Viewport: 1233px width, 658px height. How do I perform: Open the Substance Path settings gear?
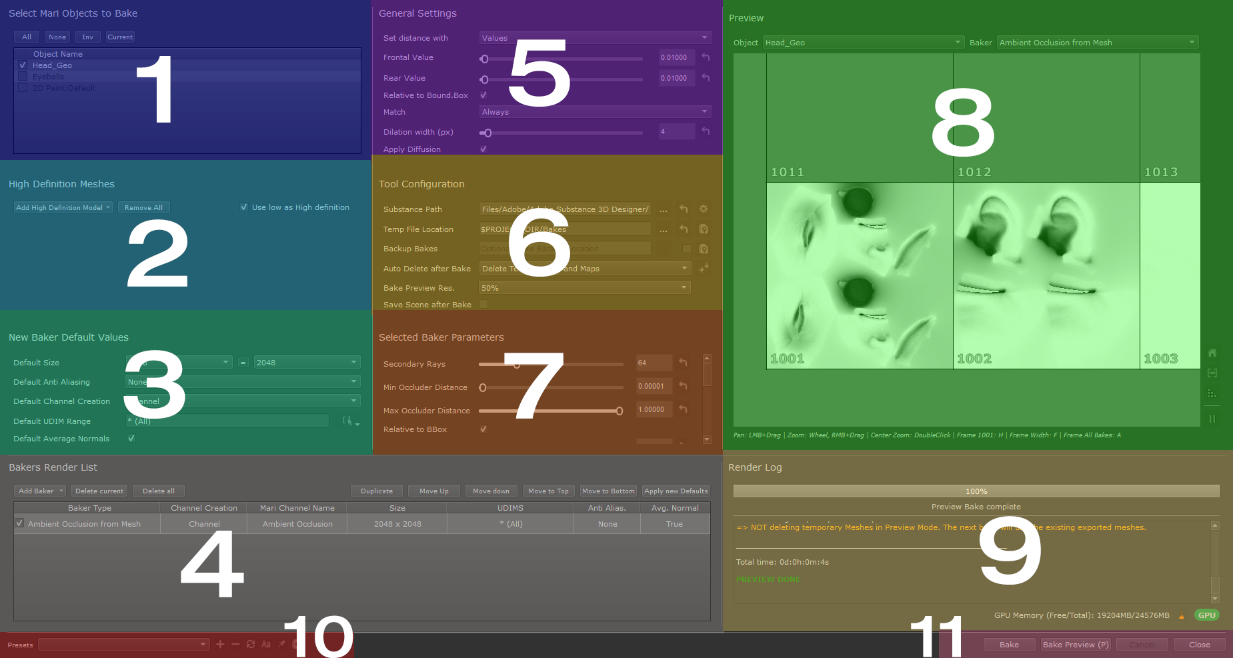(704, 209)
